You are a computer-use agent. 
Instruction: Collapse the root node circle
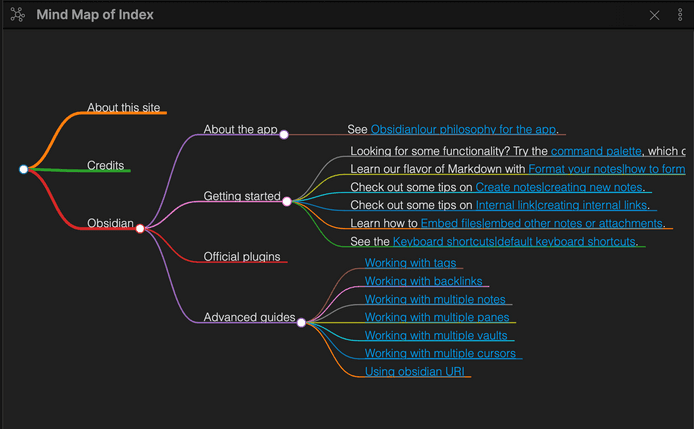(x=24, y=169)
